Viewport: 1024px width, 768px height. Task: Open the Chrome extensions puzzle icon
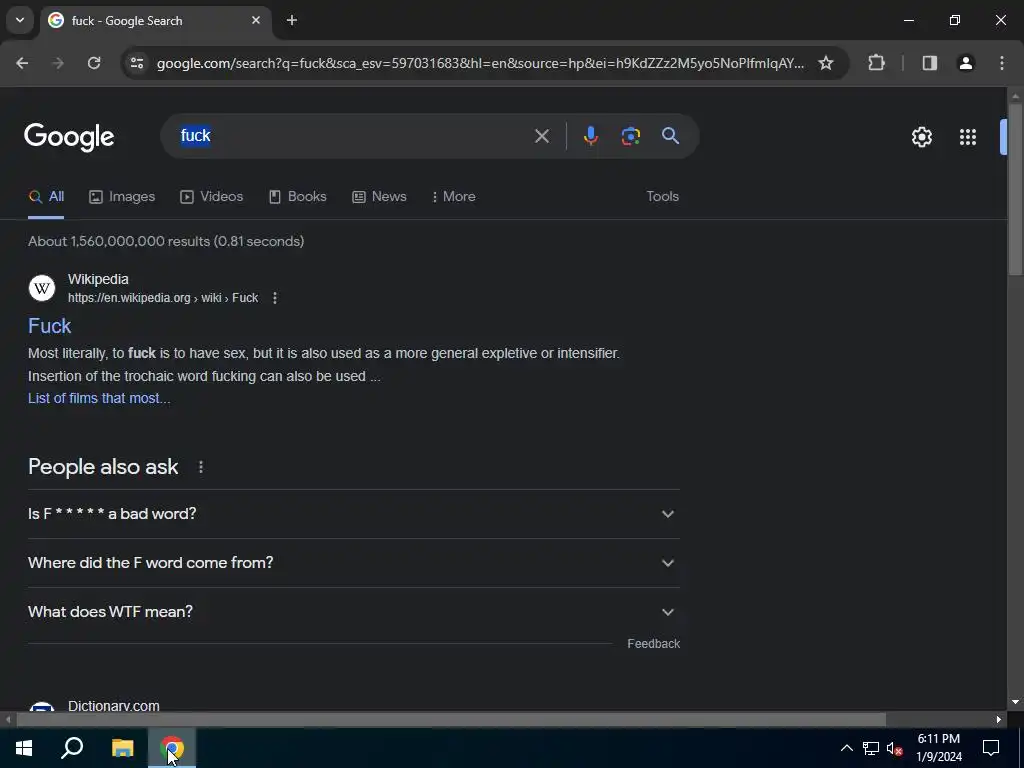(x=876, y=63)
